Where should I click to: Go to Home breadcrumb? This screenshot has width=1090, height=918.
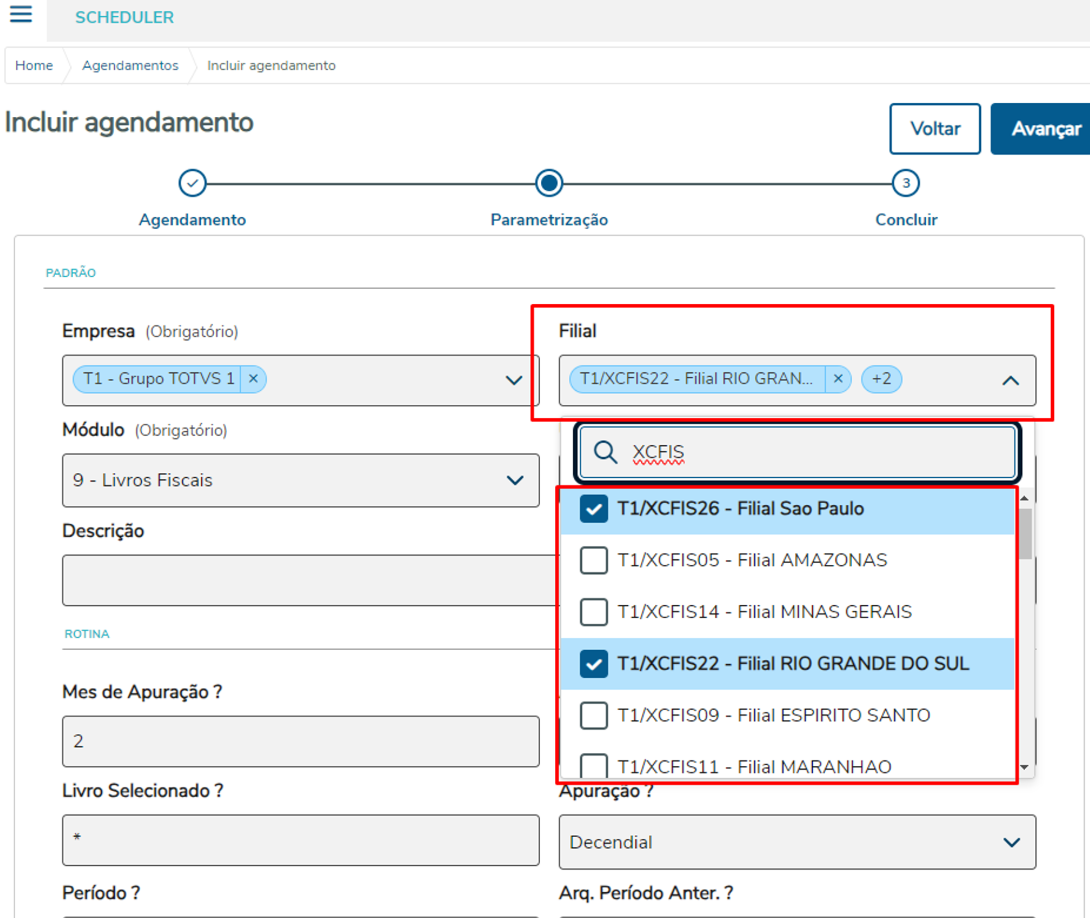pyautogui.click(x=34, y=66)
